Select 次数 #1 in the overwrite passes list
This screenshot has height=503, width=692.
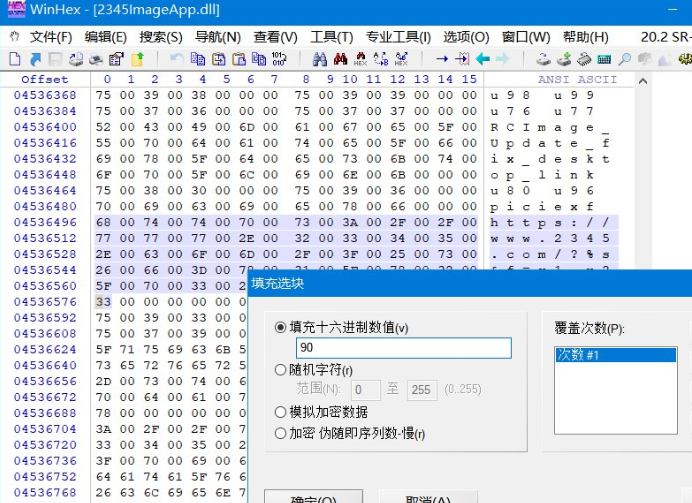coord(615,355)
